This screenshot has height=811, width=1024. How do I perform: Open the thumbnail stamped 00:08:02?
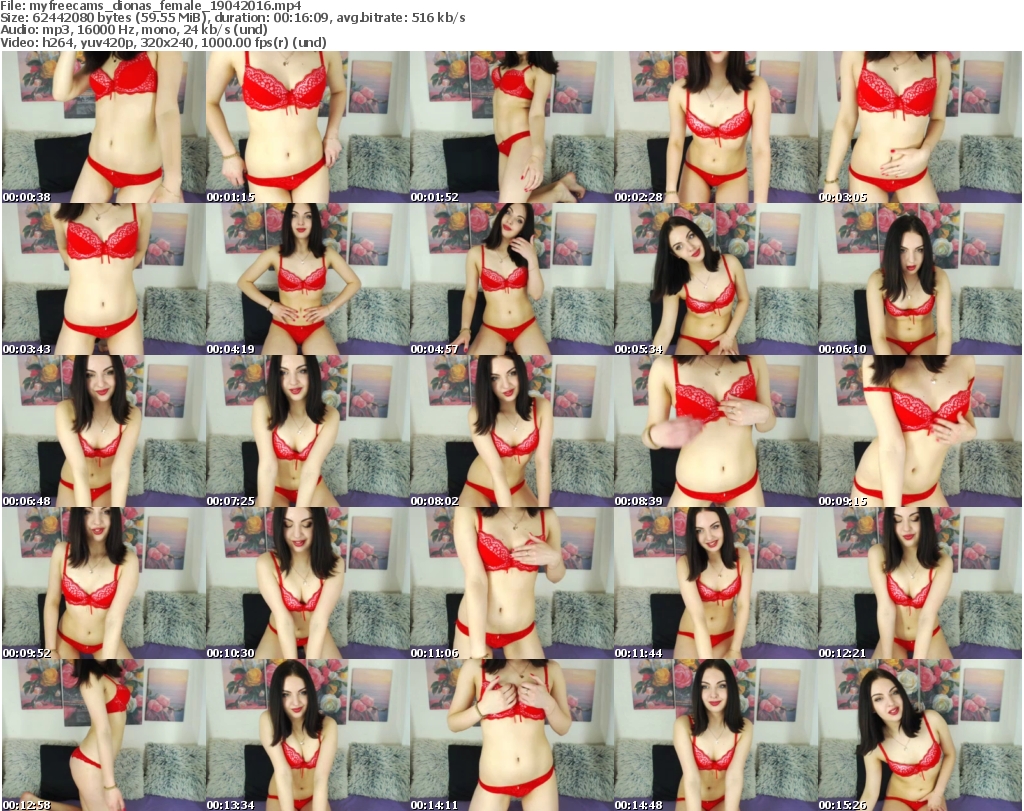[x=511, y=432]
